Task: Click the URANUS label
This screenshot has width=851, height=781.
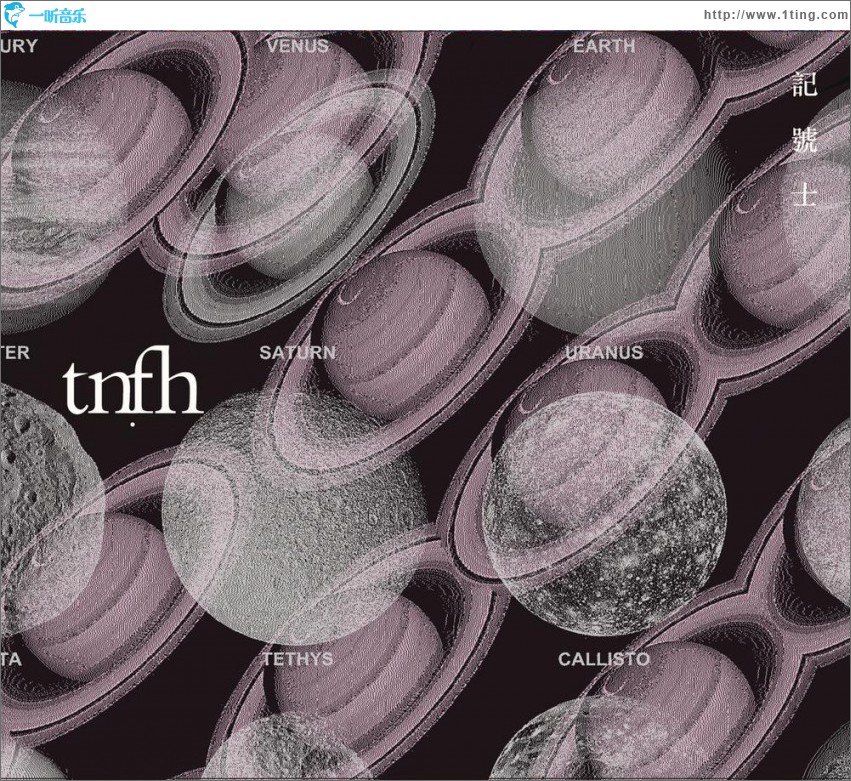Action: click(604, 353)
